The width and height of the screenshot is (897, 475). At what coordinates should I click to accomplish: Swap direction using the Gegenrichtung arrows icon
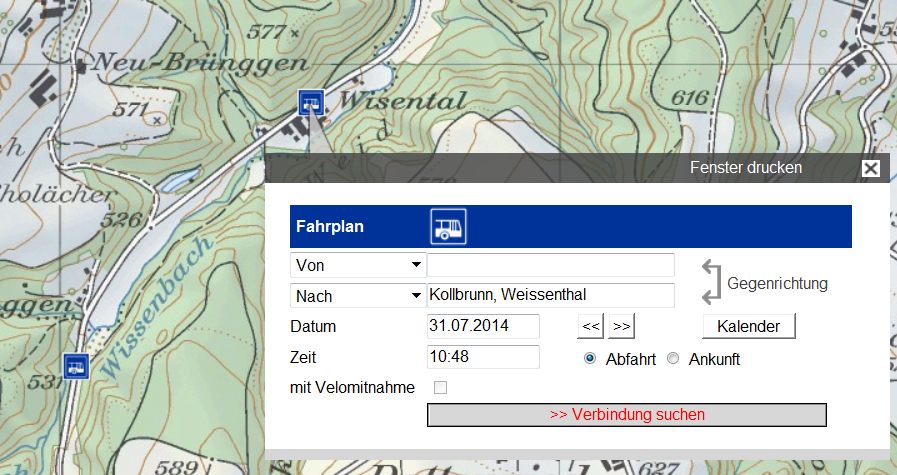click(710, 282)
